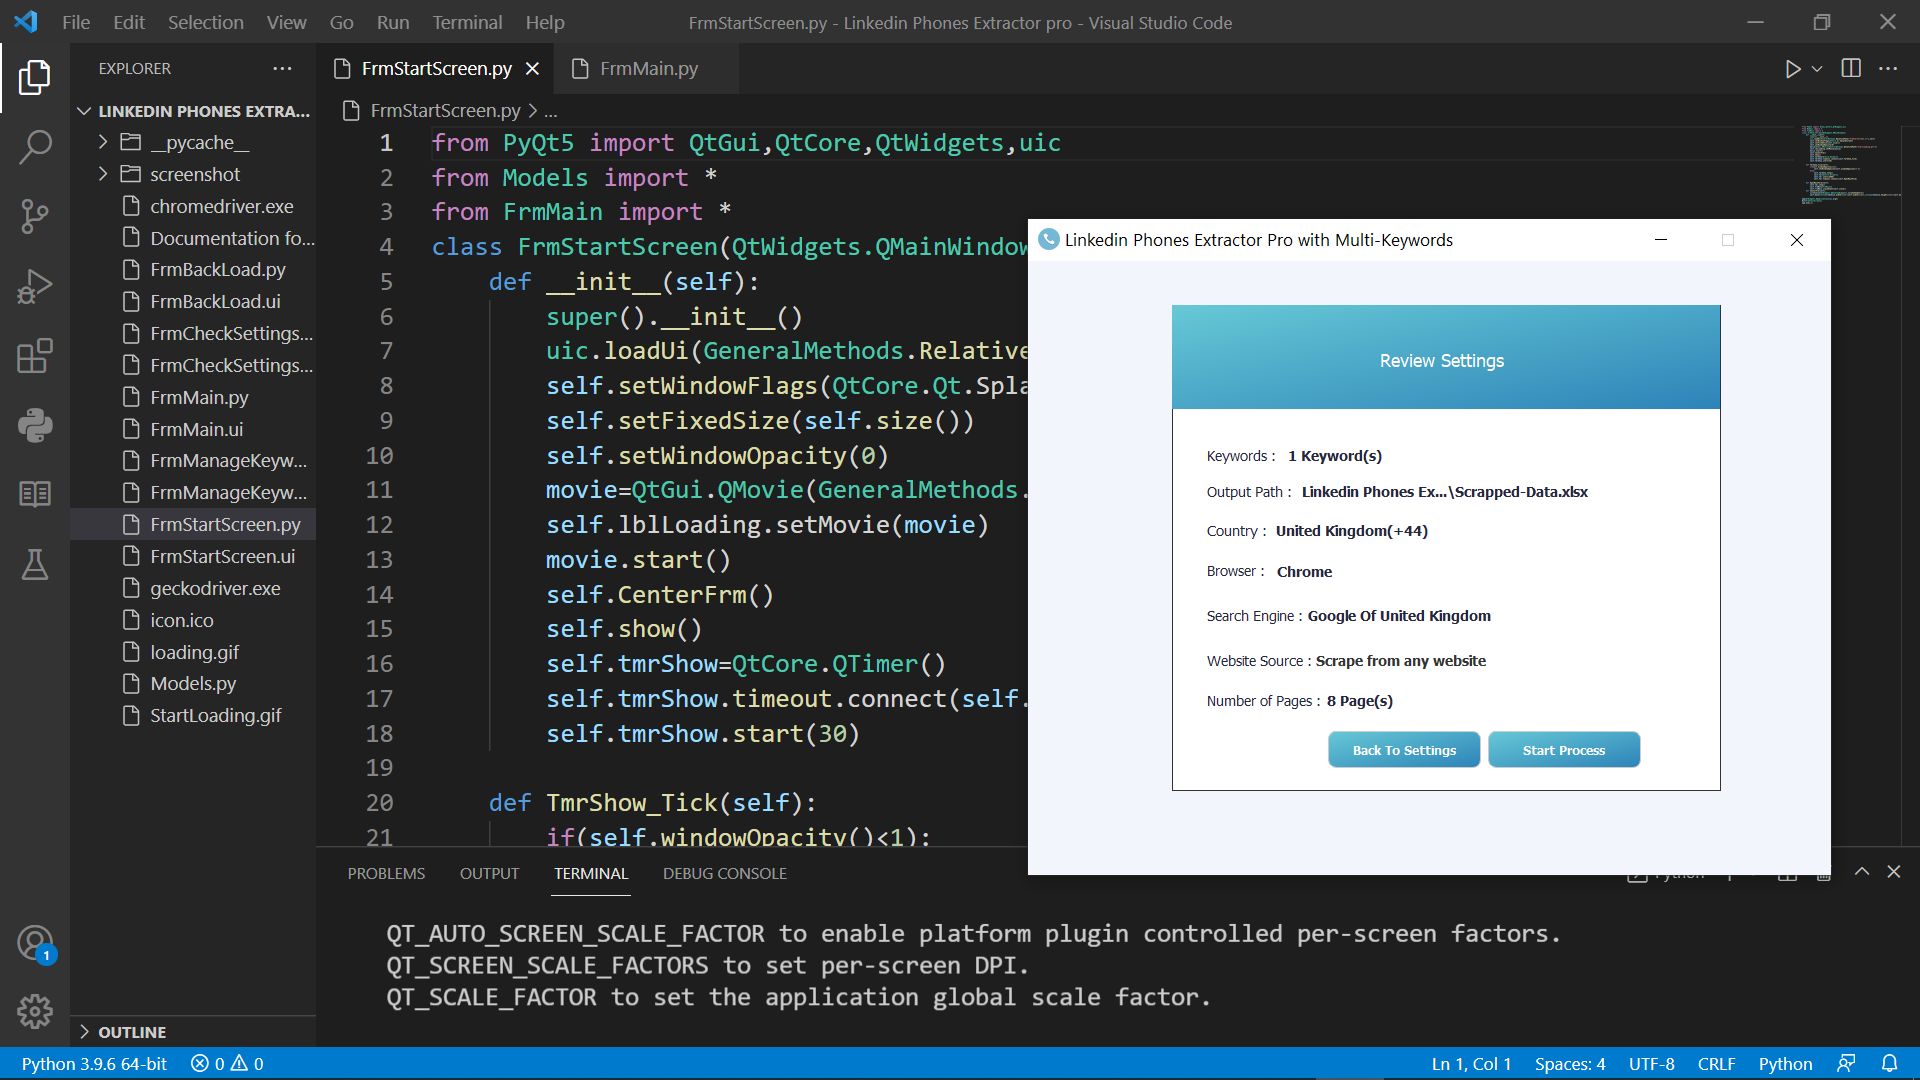Image resolution: width=1920 pixels, height=1080 pixels.
Task: Open Explorer views and more actions ellipsis
Action: (282, 68)
